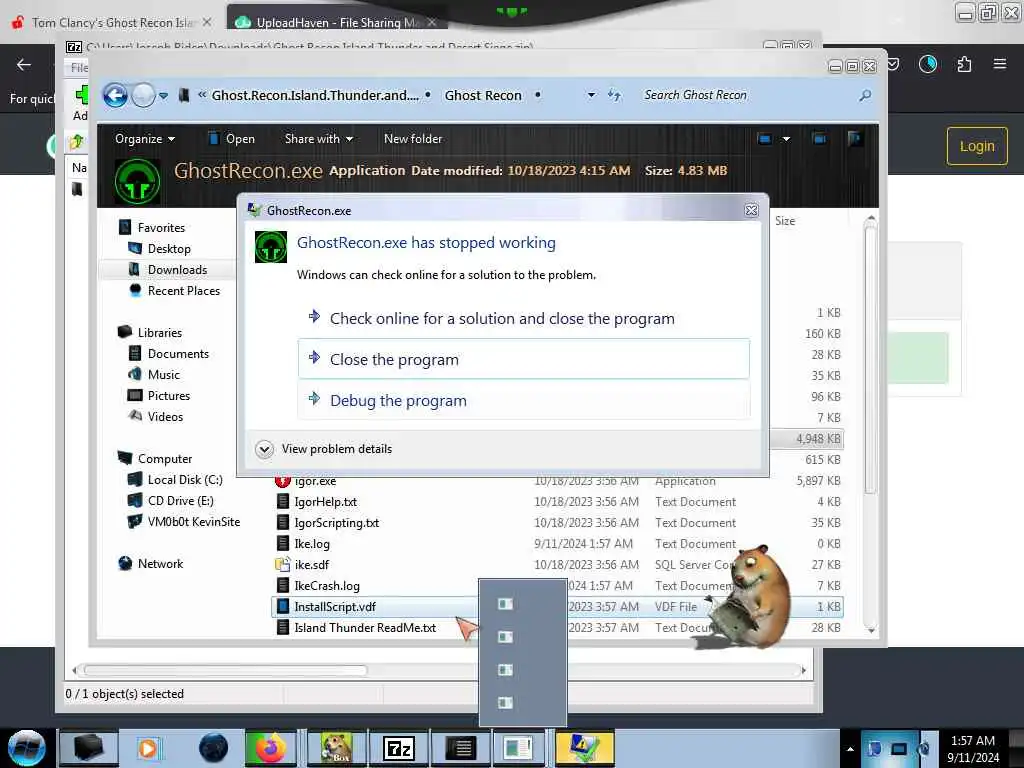
Task: Click New folder in the toolbar
Action: click(x=413, y=139)
